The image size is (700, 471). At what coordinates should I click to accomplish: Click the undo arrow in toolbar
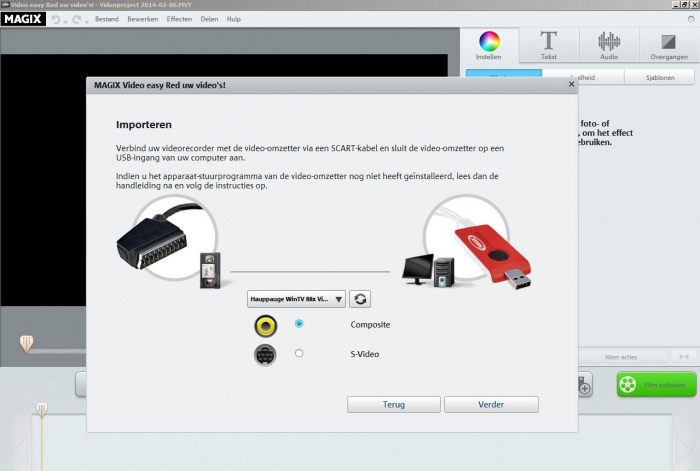pyautogui.click(x=55, y=20)
